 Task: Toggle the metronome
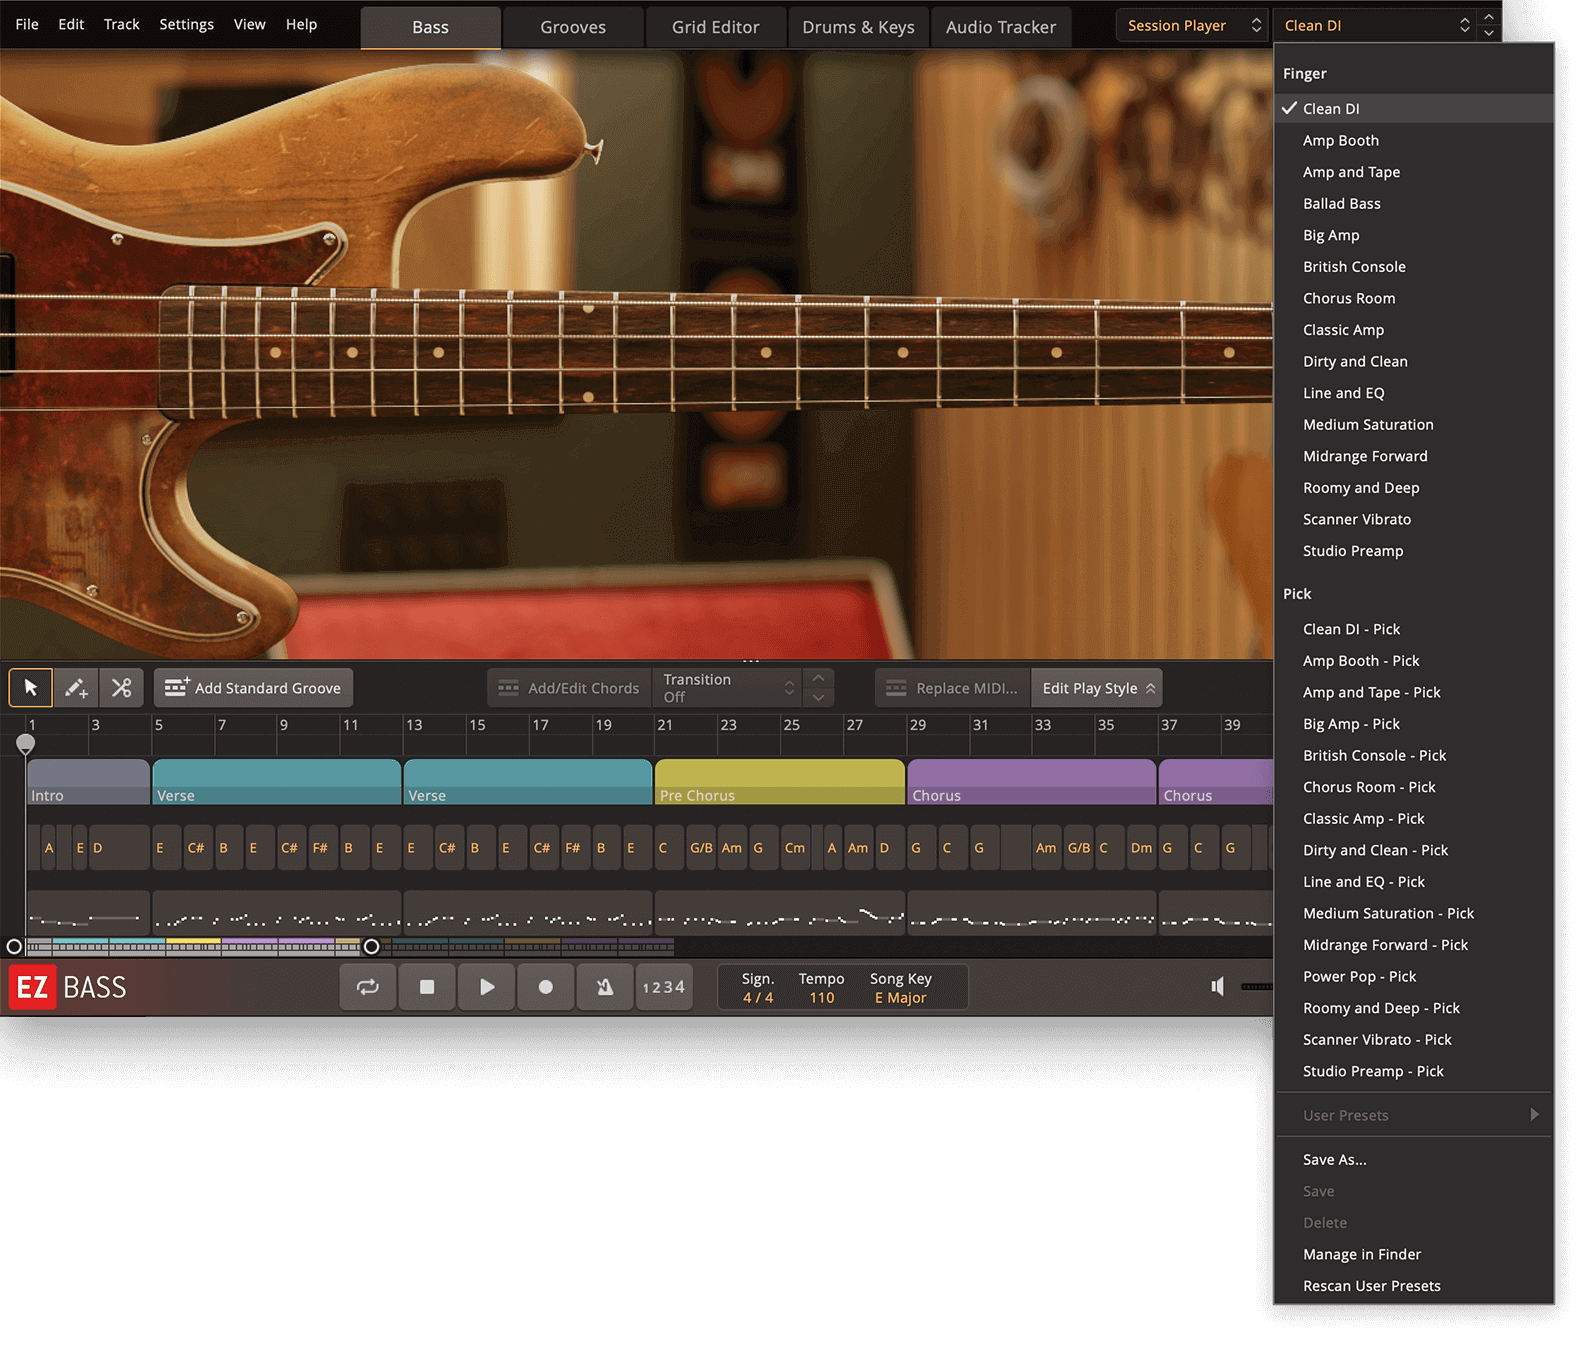coord(605,987)
